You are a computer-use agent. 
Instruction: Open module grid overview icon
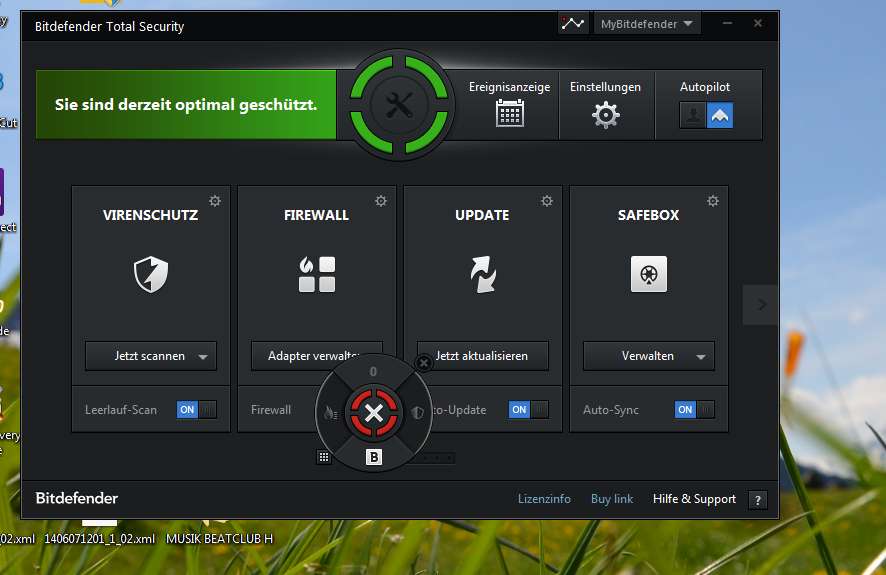coord(323,457)
